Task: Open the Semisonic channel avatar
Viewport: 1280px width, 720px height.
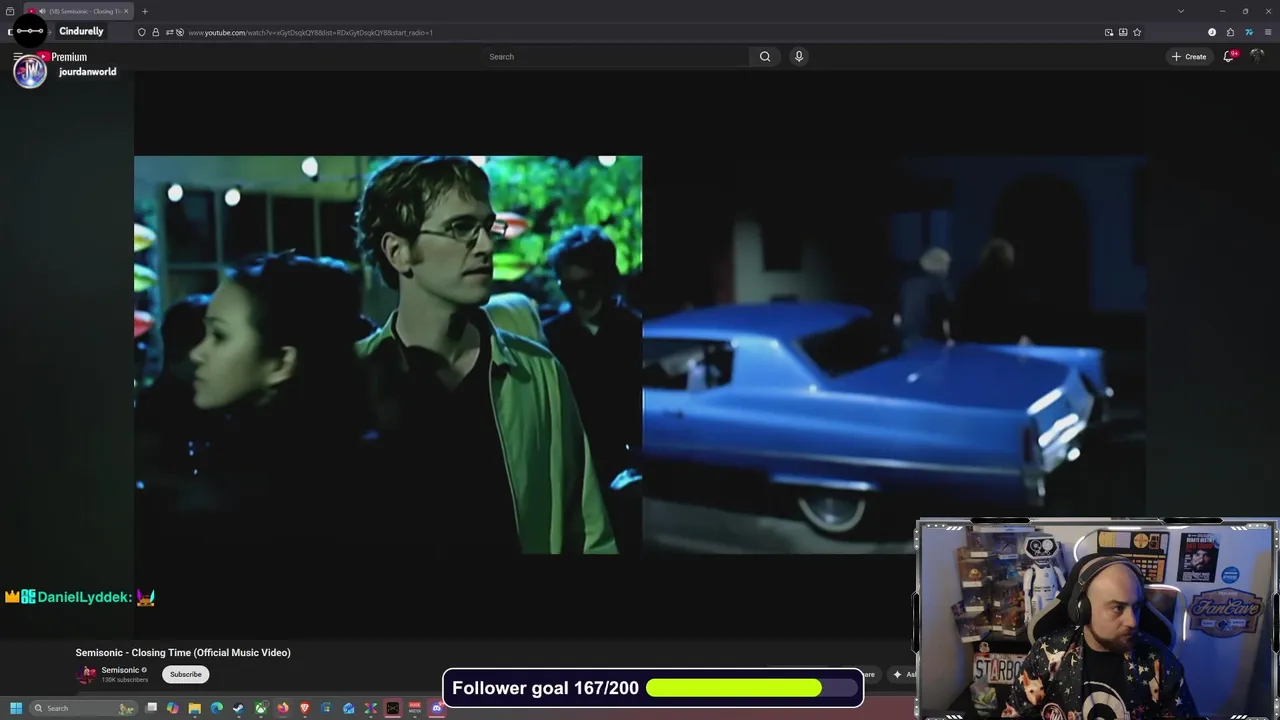Action: (x=87, y=674)
